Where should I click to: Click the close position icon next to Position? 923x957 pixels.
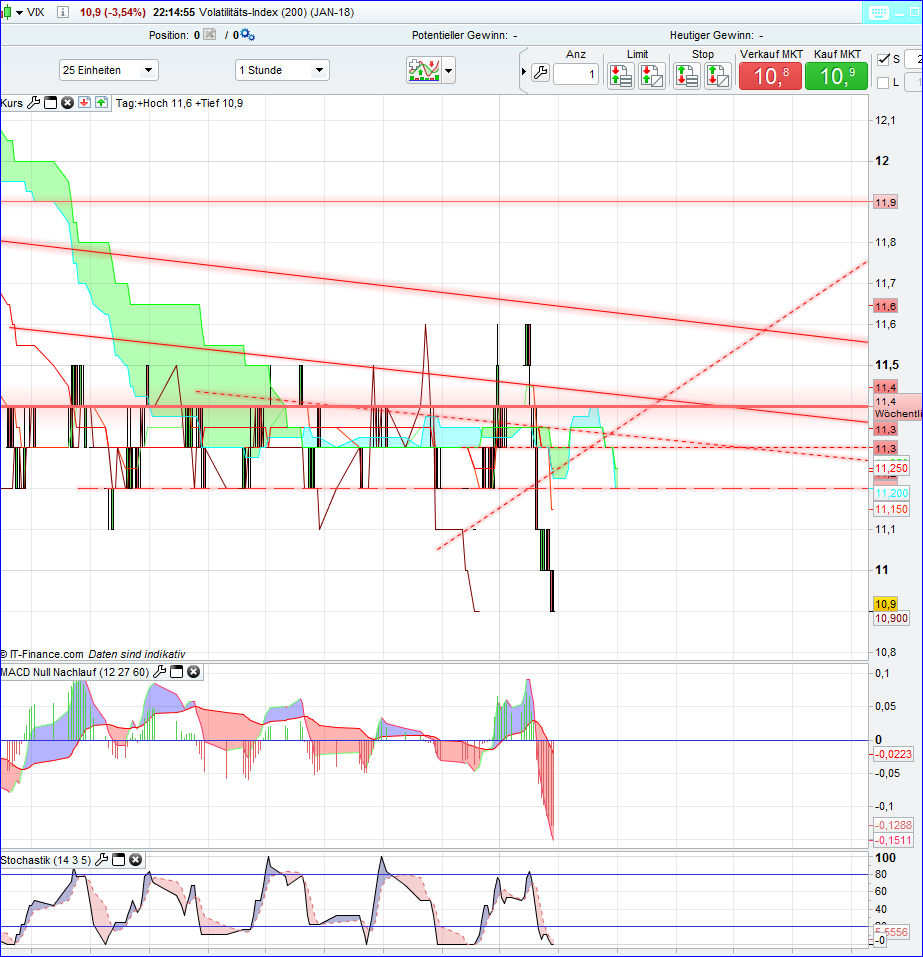tap(209, 35)
